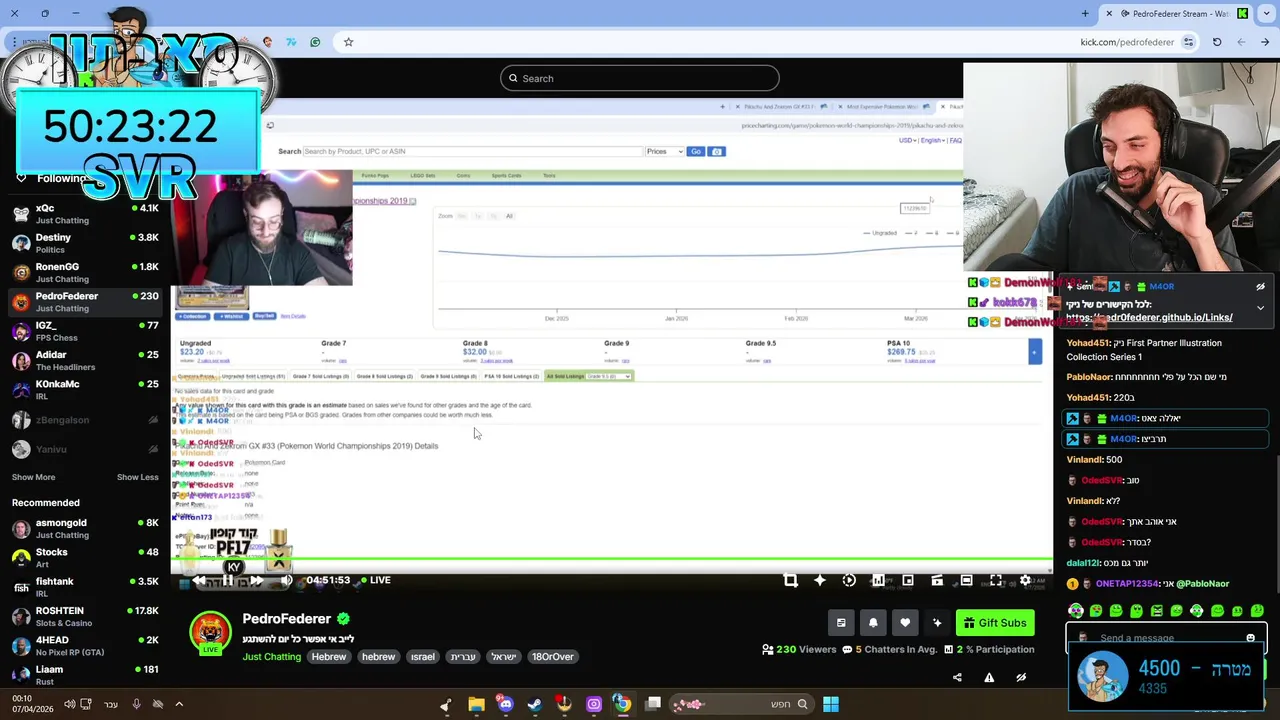Open Steam from the taskbar
The height and width of the screenshot is (720, 1280).
tap(535, 704)
